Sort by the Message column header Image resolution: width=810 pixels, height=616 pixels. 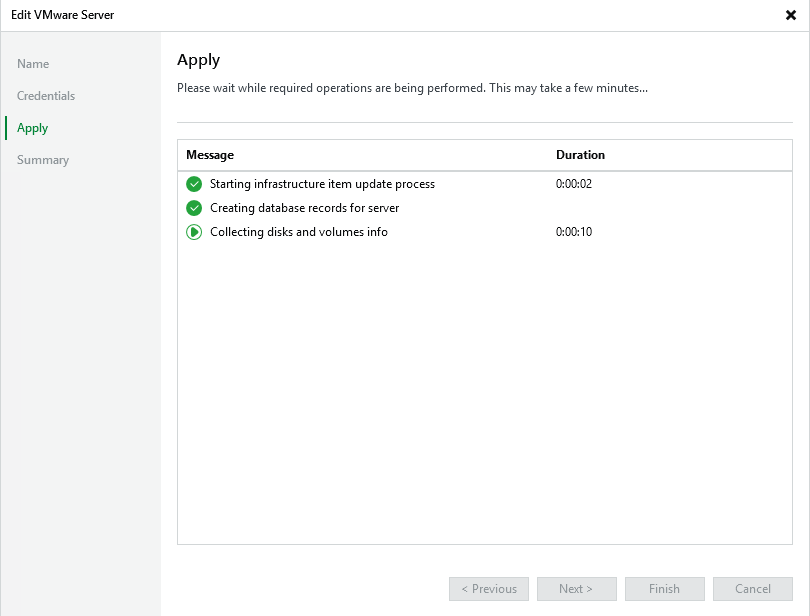210,155
